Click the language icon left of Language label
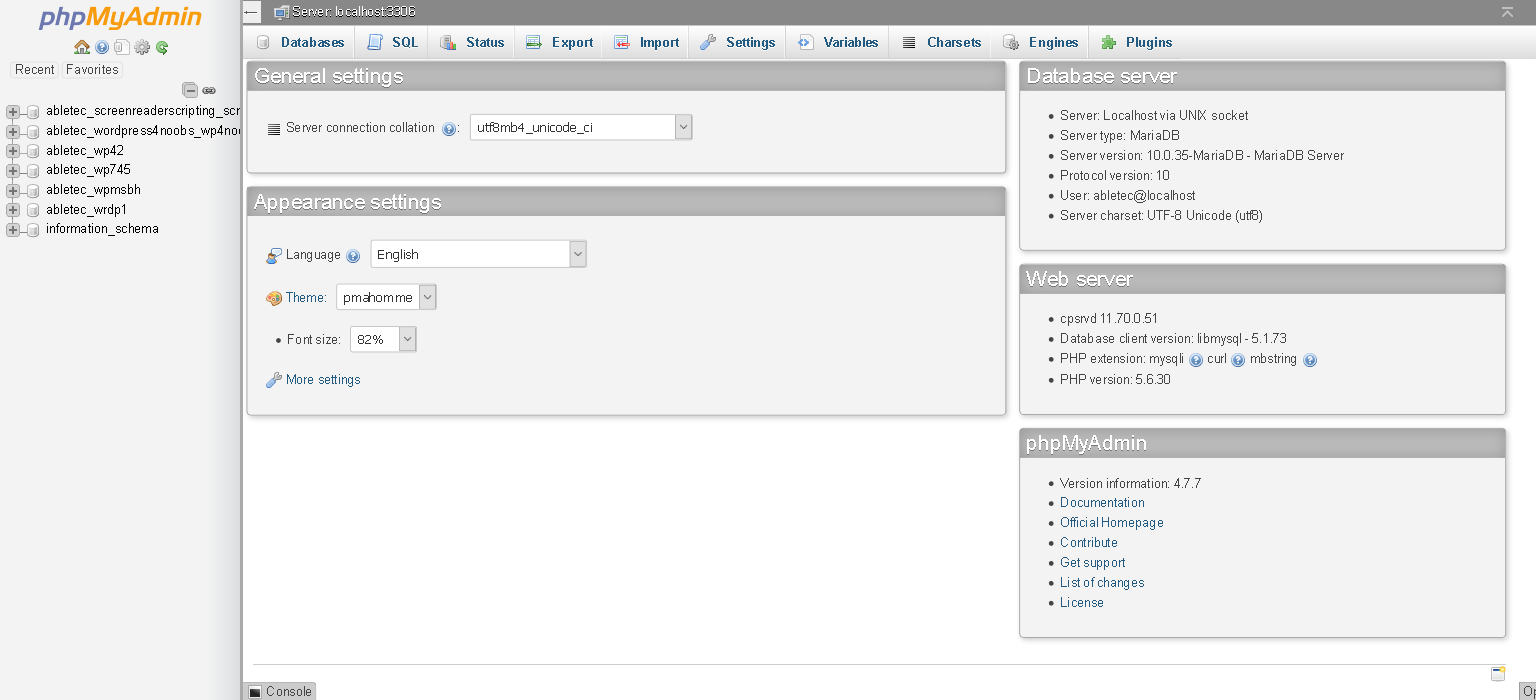Screen dimensions: 1536x700 click(x=274, y=256)
